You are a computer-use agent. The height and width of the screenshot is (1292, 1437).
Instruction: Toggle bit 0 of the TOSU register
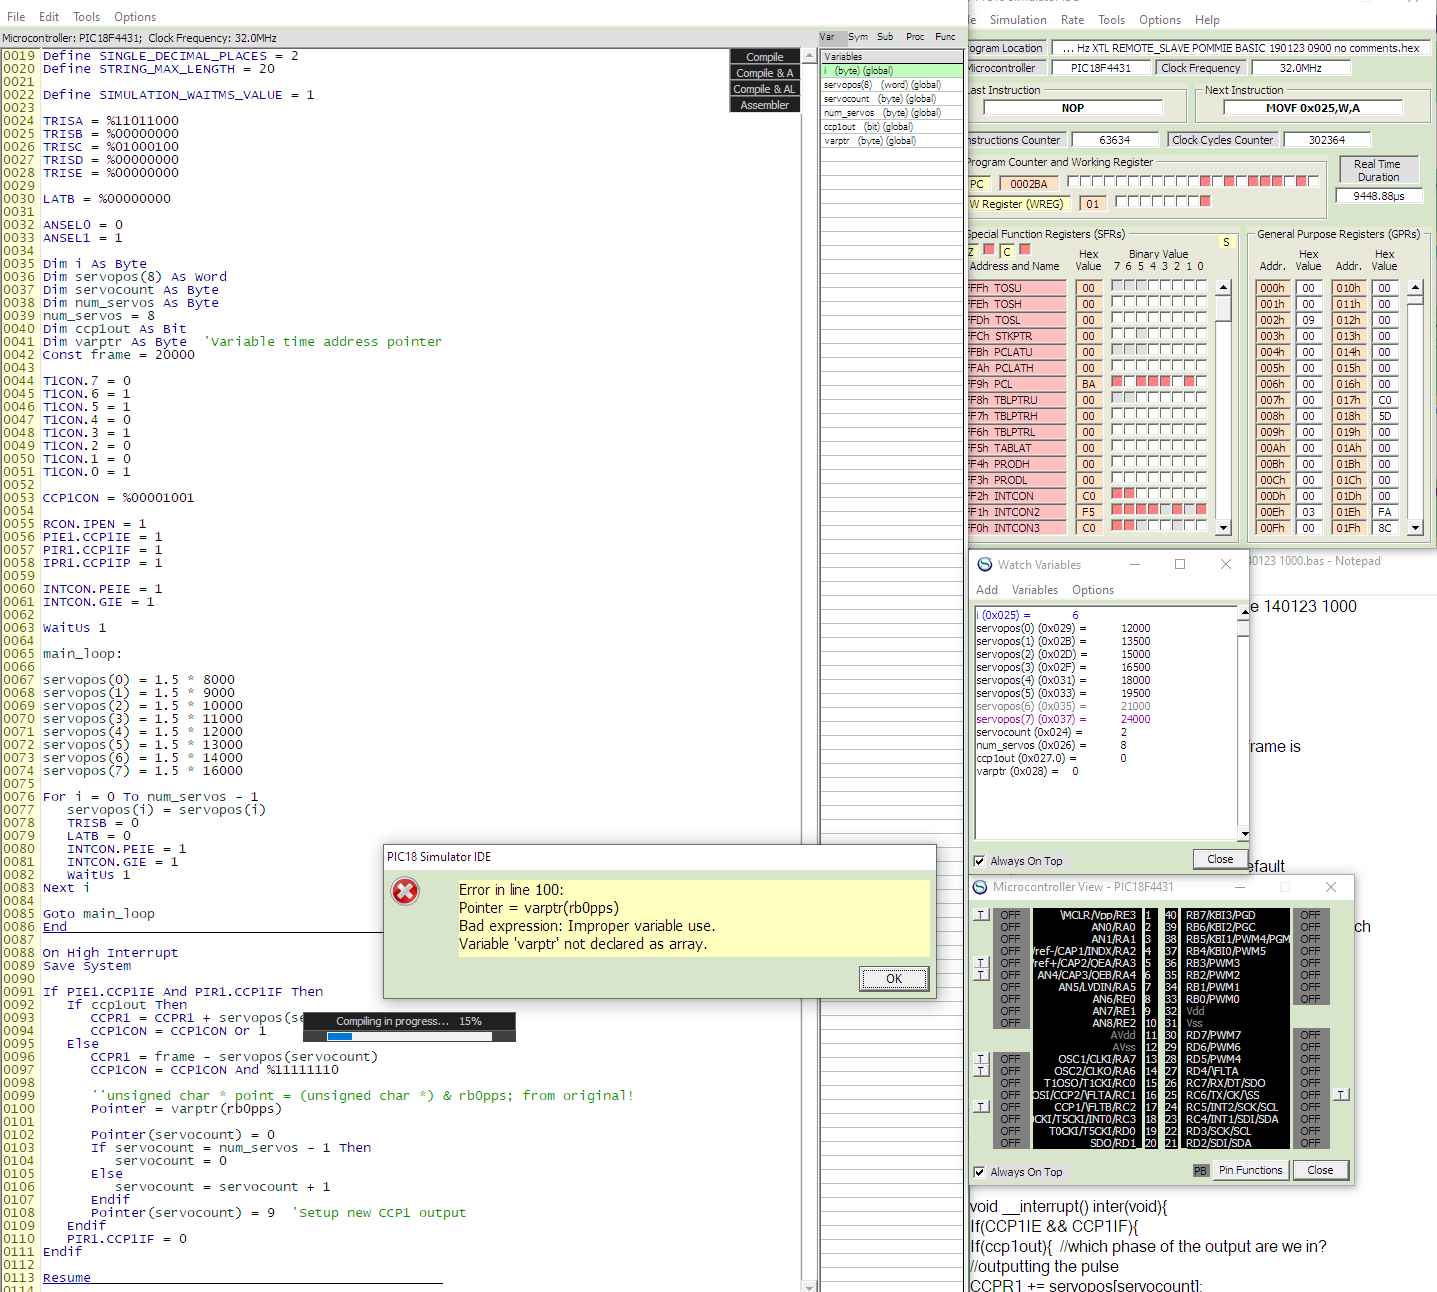click(1201, 287)
